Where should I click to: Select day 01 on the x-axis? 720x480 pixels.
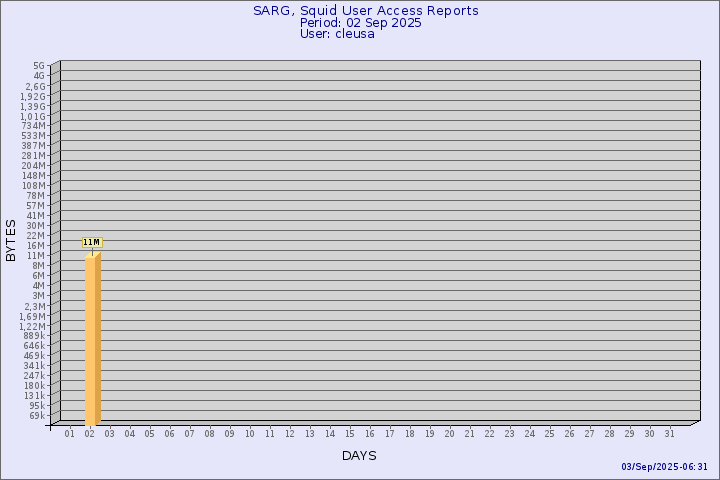(x=69, y=434)
